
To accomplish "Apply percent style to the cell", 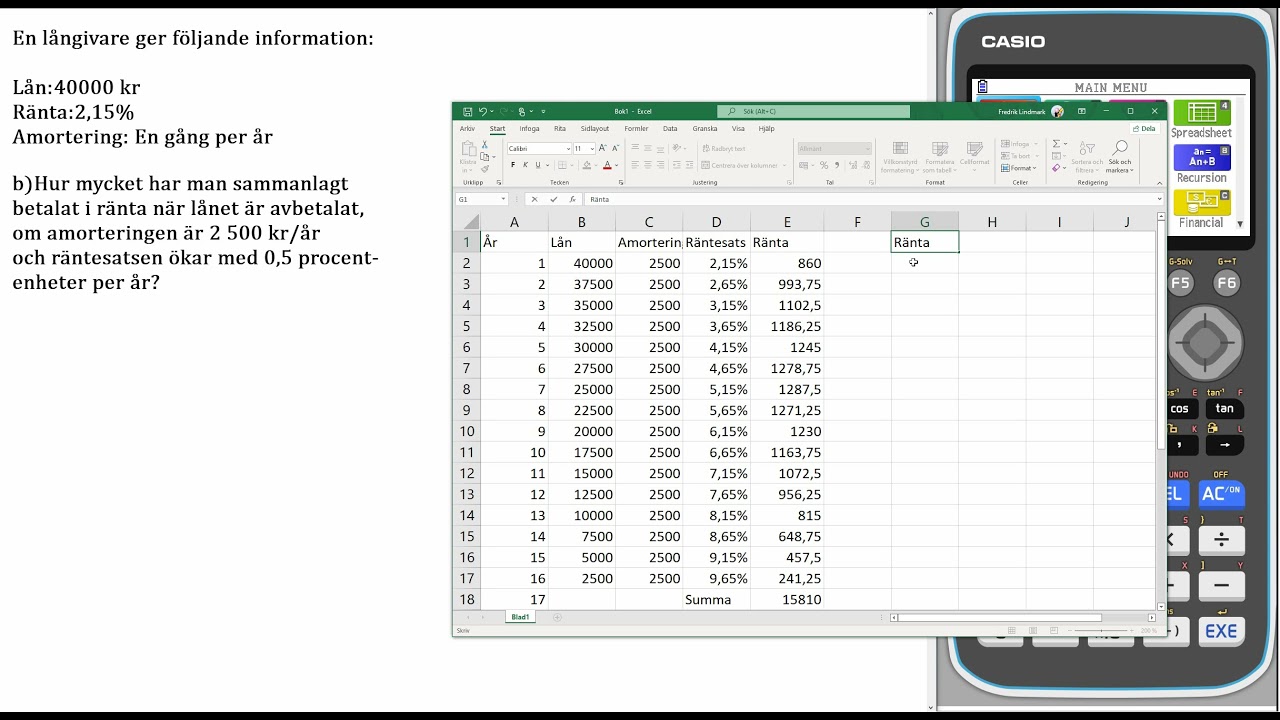I will click(823, 165).
